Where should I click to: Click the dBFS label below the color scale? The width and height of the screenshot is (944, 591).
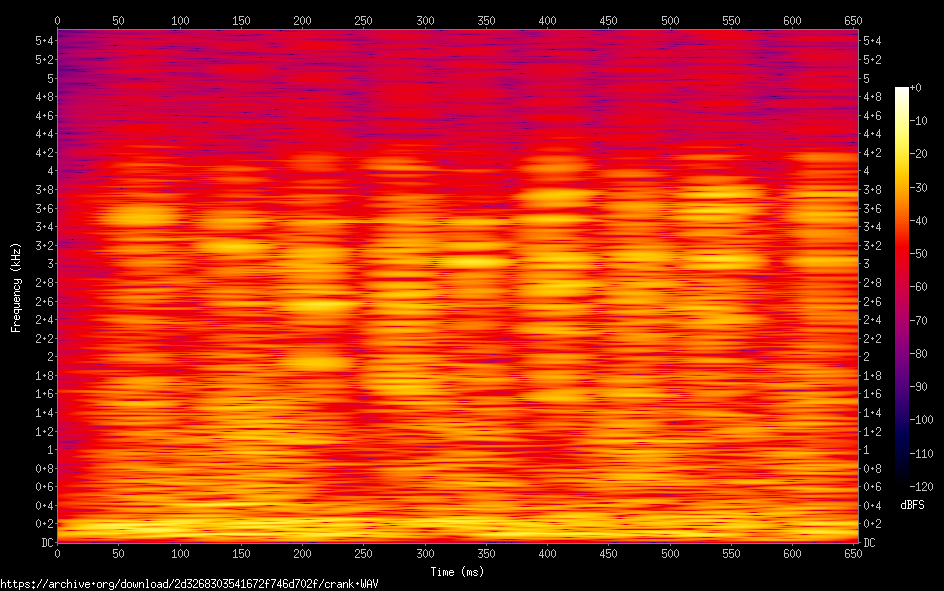pos(912,504)
